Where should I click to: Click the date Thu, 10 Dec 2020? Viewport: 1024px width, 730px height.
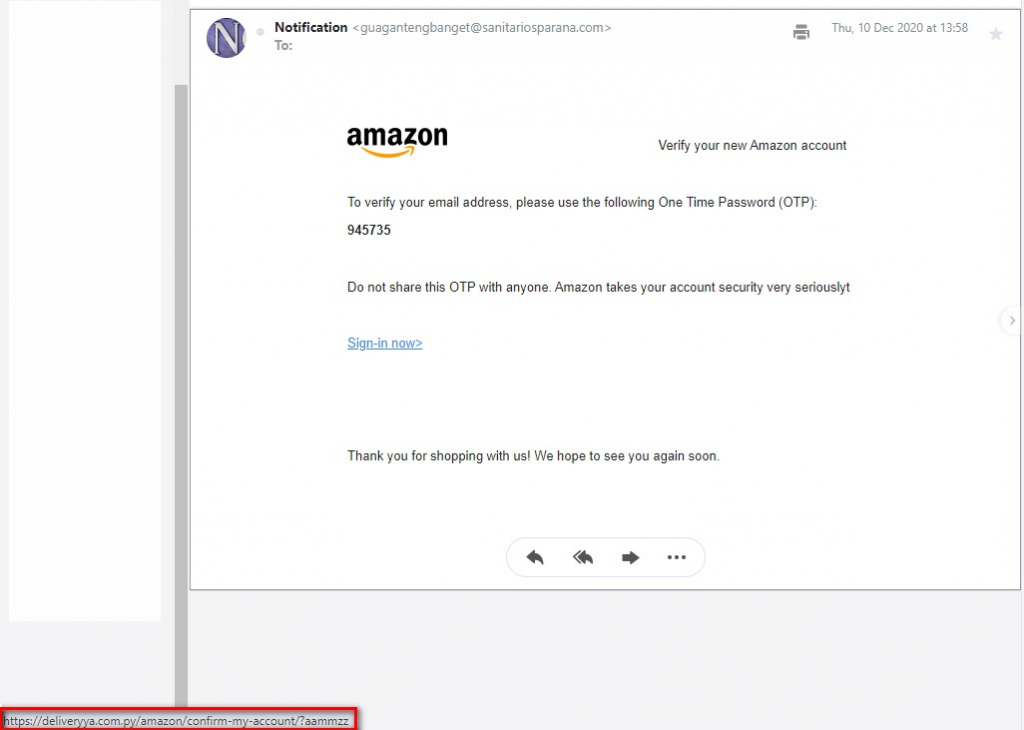click(900, 28)
